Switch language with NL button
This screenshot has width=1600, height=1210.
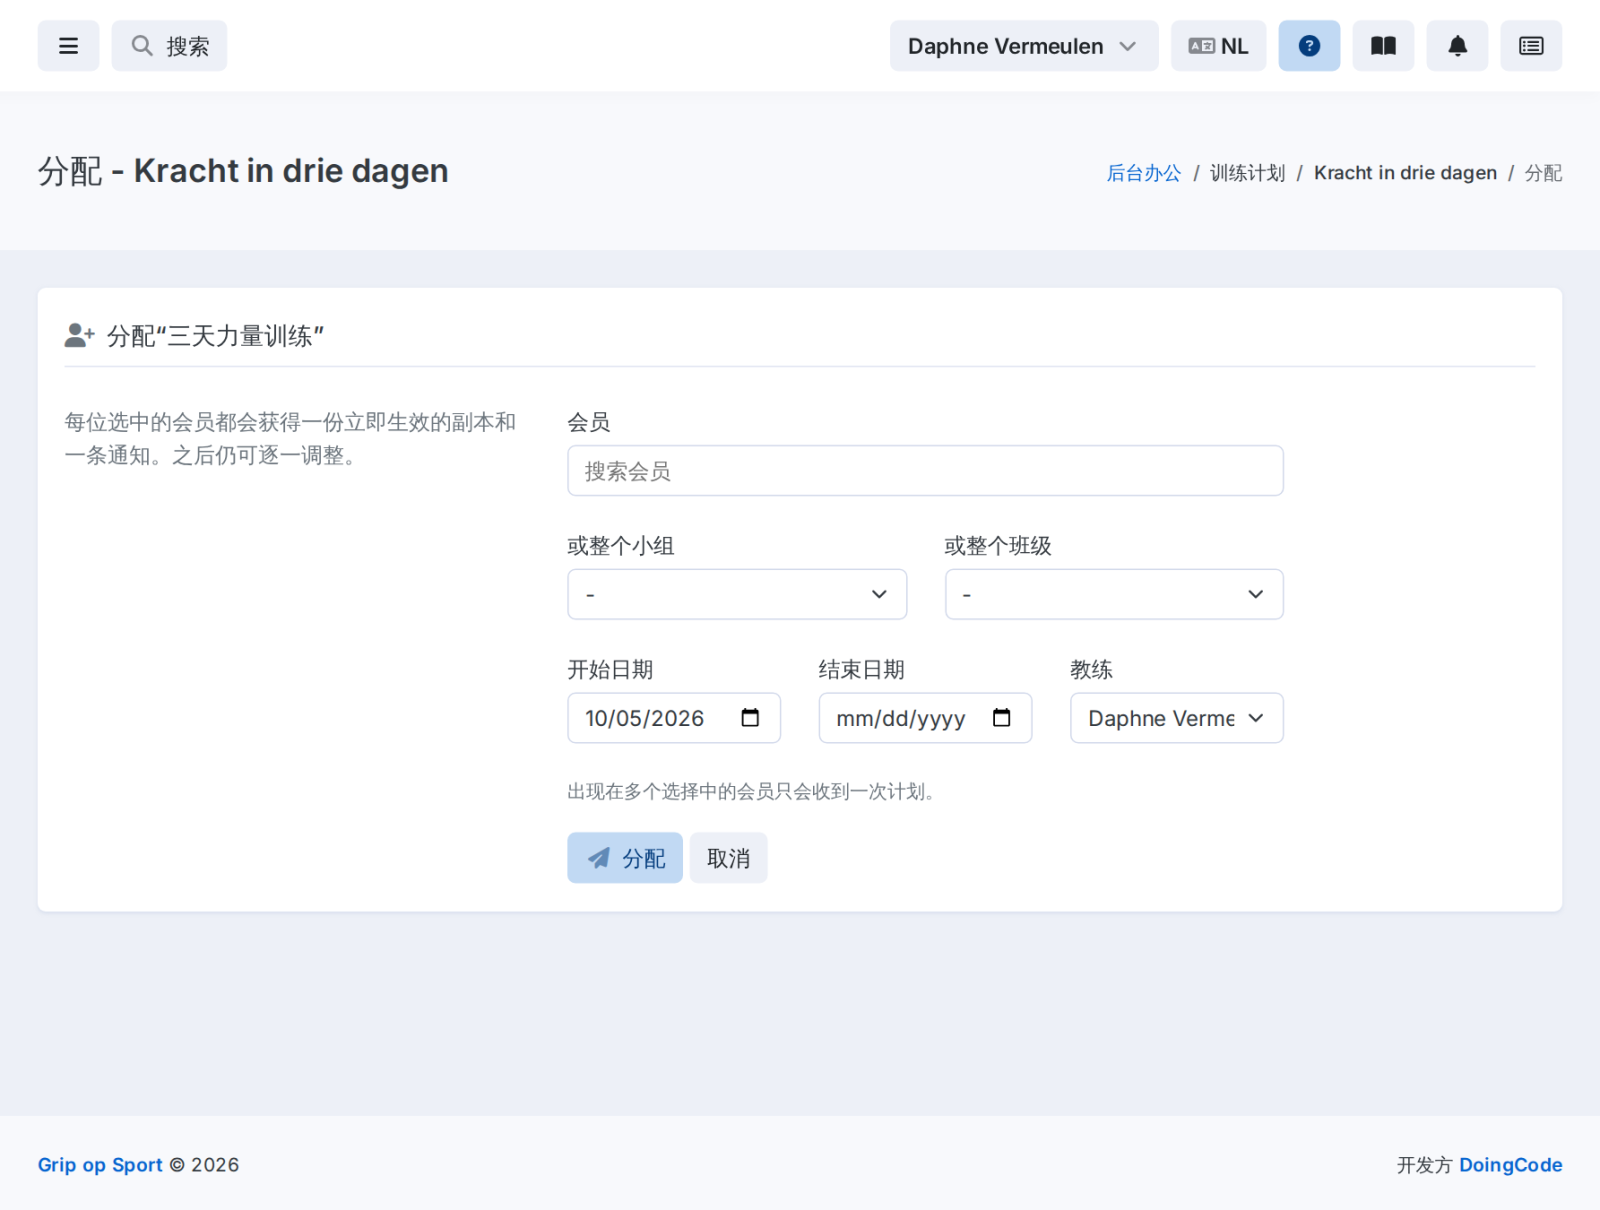tap(1218, 46)
